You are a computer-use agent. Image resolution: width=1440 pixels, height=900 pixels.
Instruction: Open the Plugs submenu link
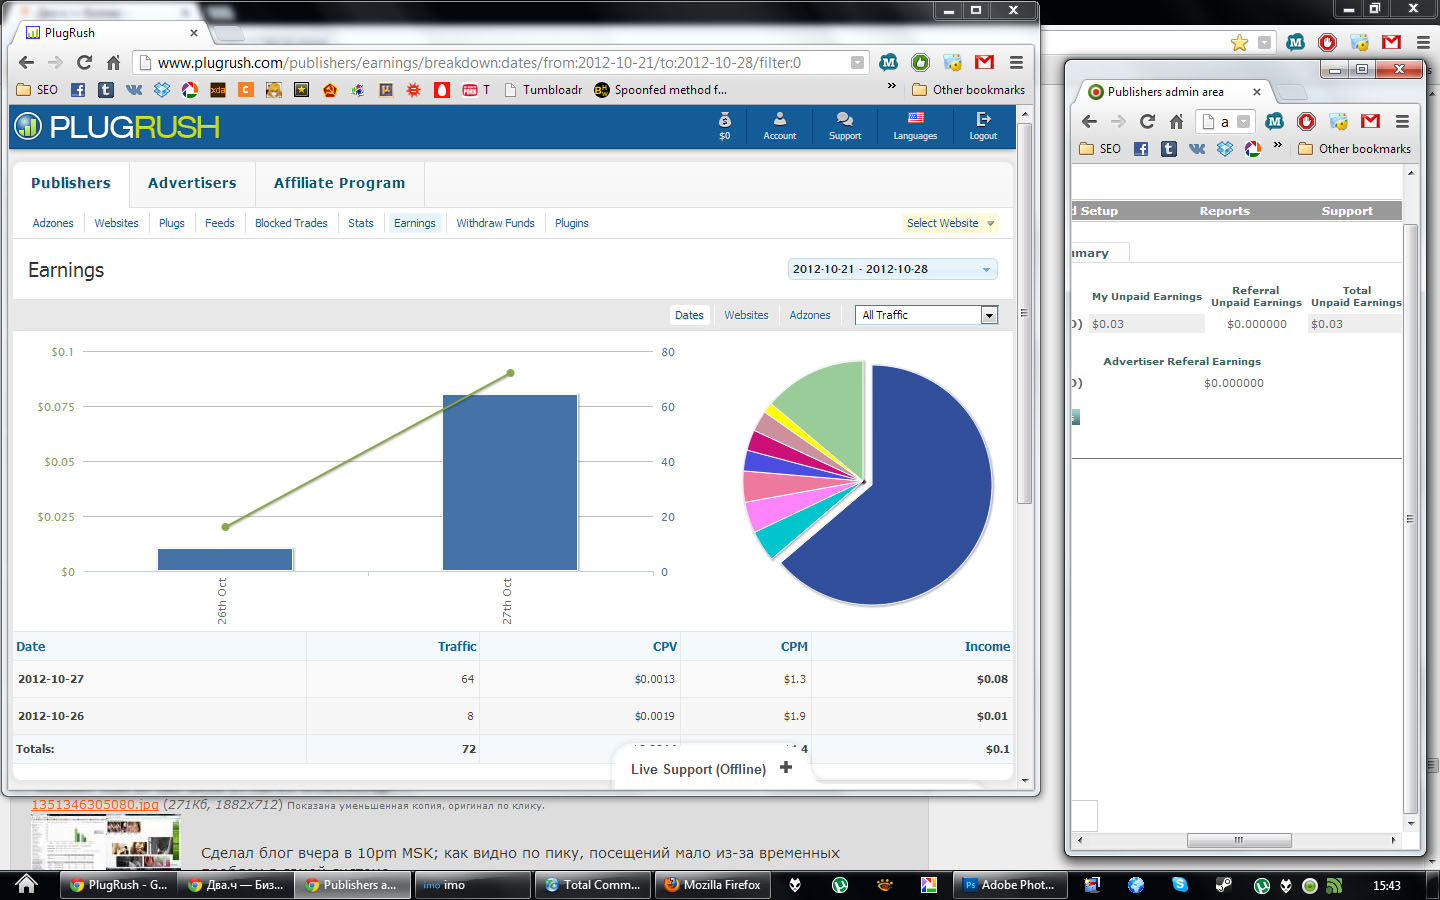(x=172, y=223)
